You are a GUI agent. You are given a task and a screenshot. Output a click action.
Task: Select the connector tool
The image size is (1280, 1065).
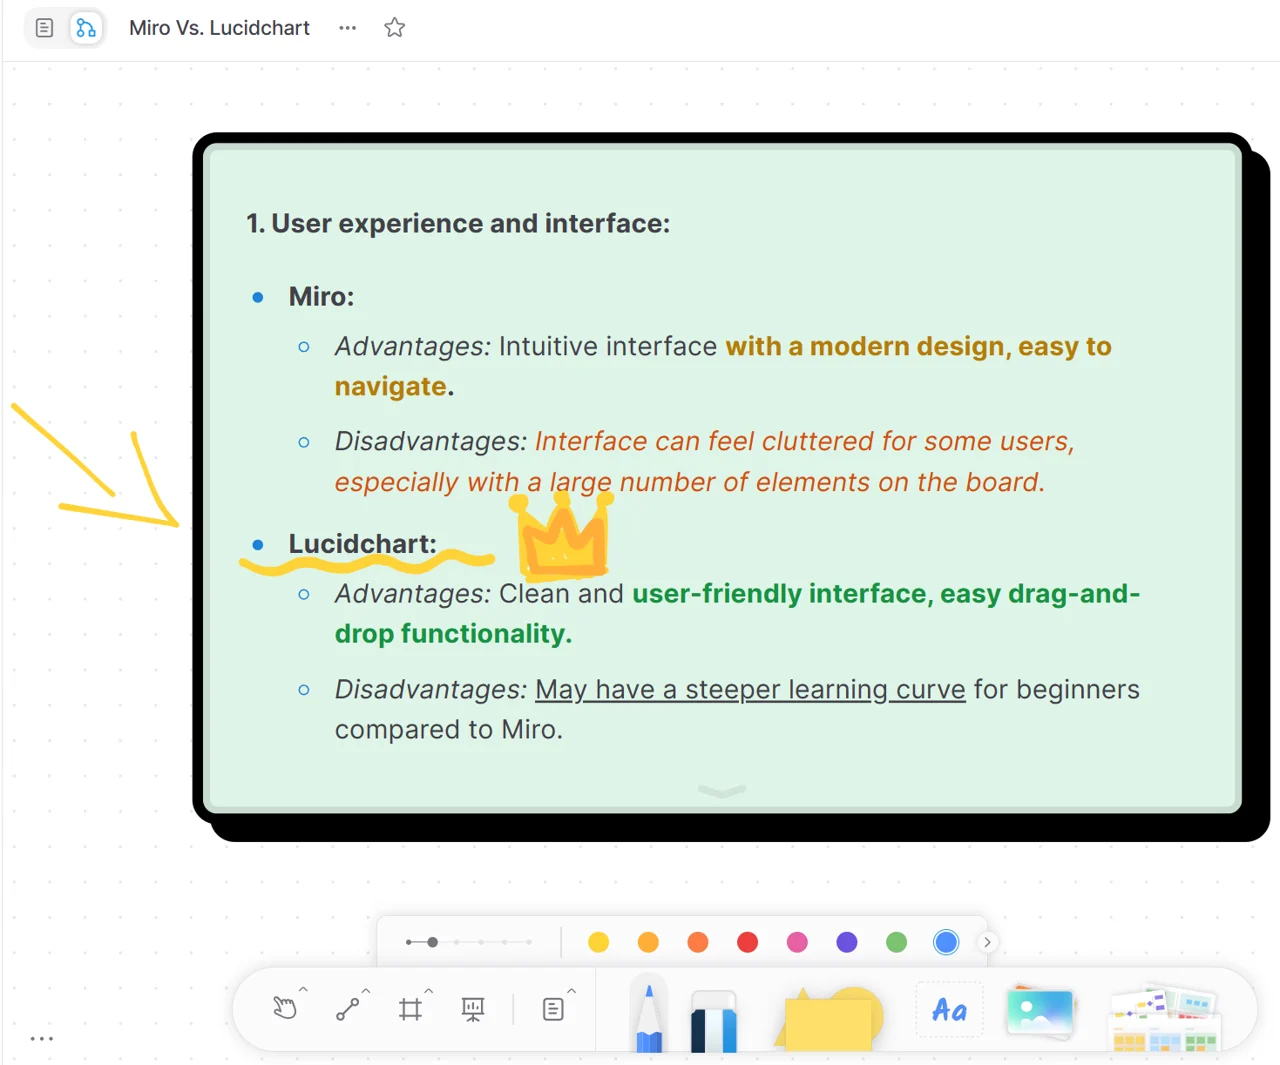[347, 1009]
